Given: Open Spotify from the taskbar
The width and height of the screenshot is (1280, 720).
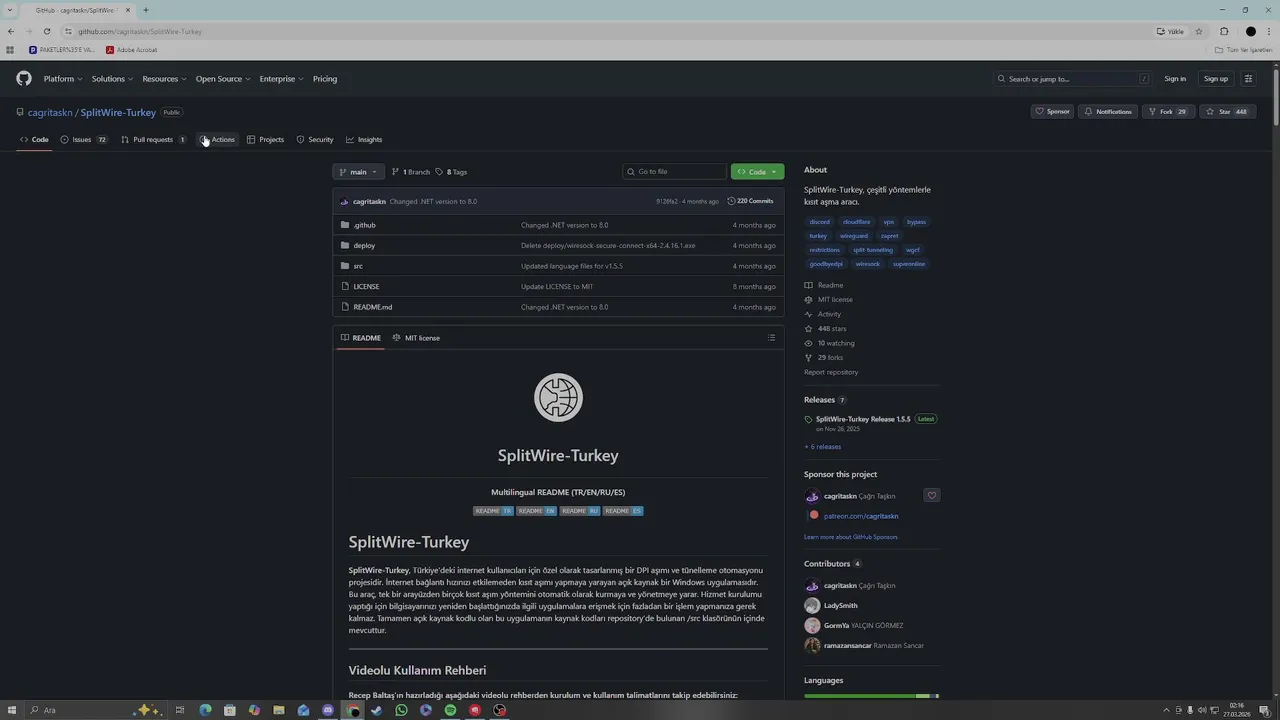Looking at the screenshot, I should 450,710.
